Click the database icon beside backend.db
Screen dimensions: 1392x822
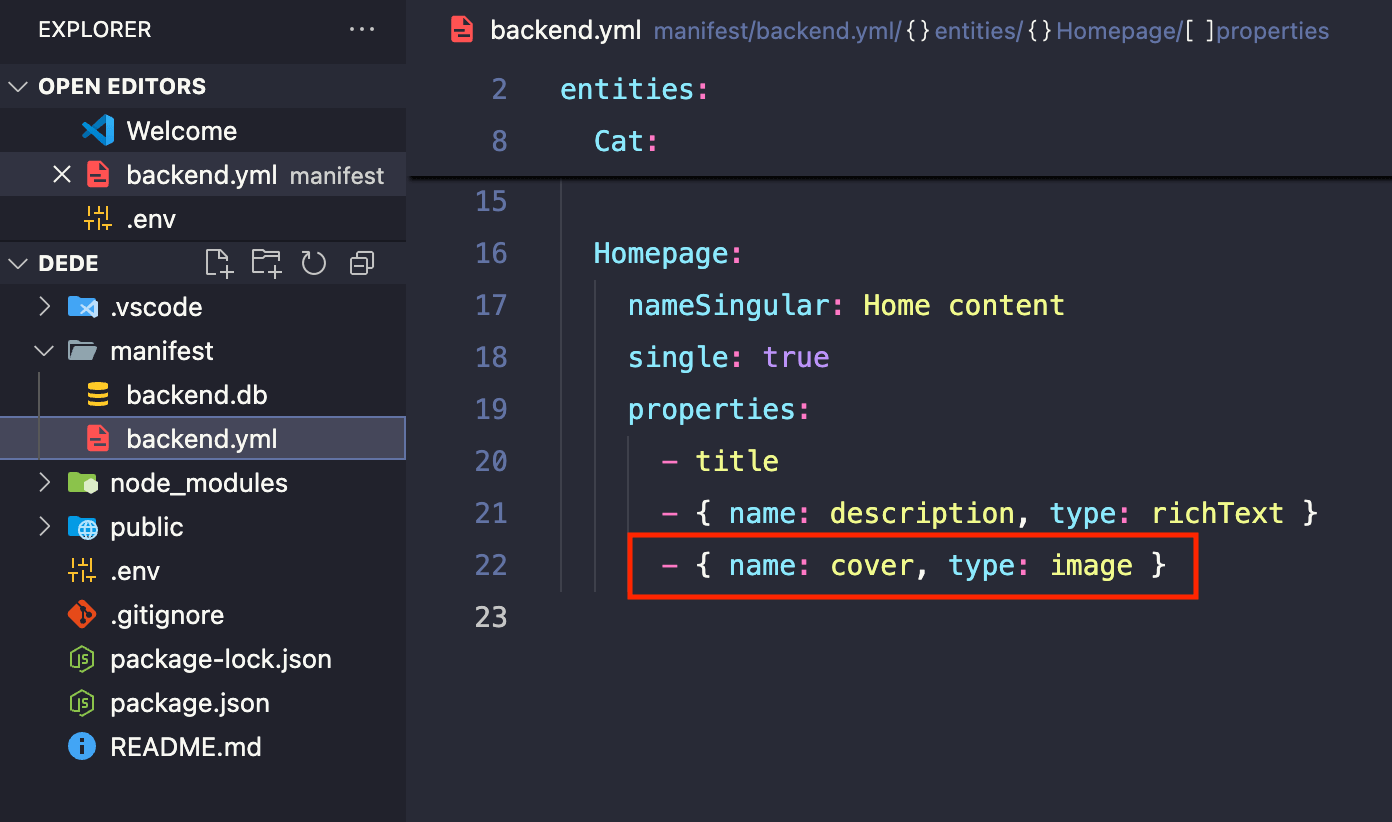tap(97, 394)
